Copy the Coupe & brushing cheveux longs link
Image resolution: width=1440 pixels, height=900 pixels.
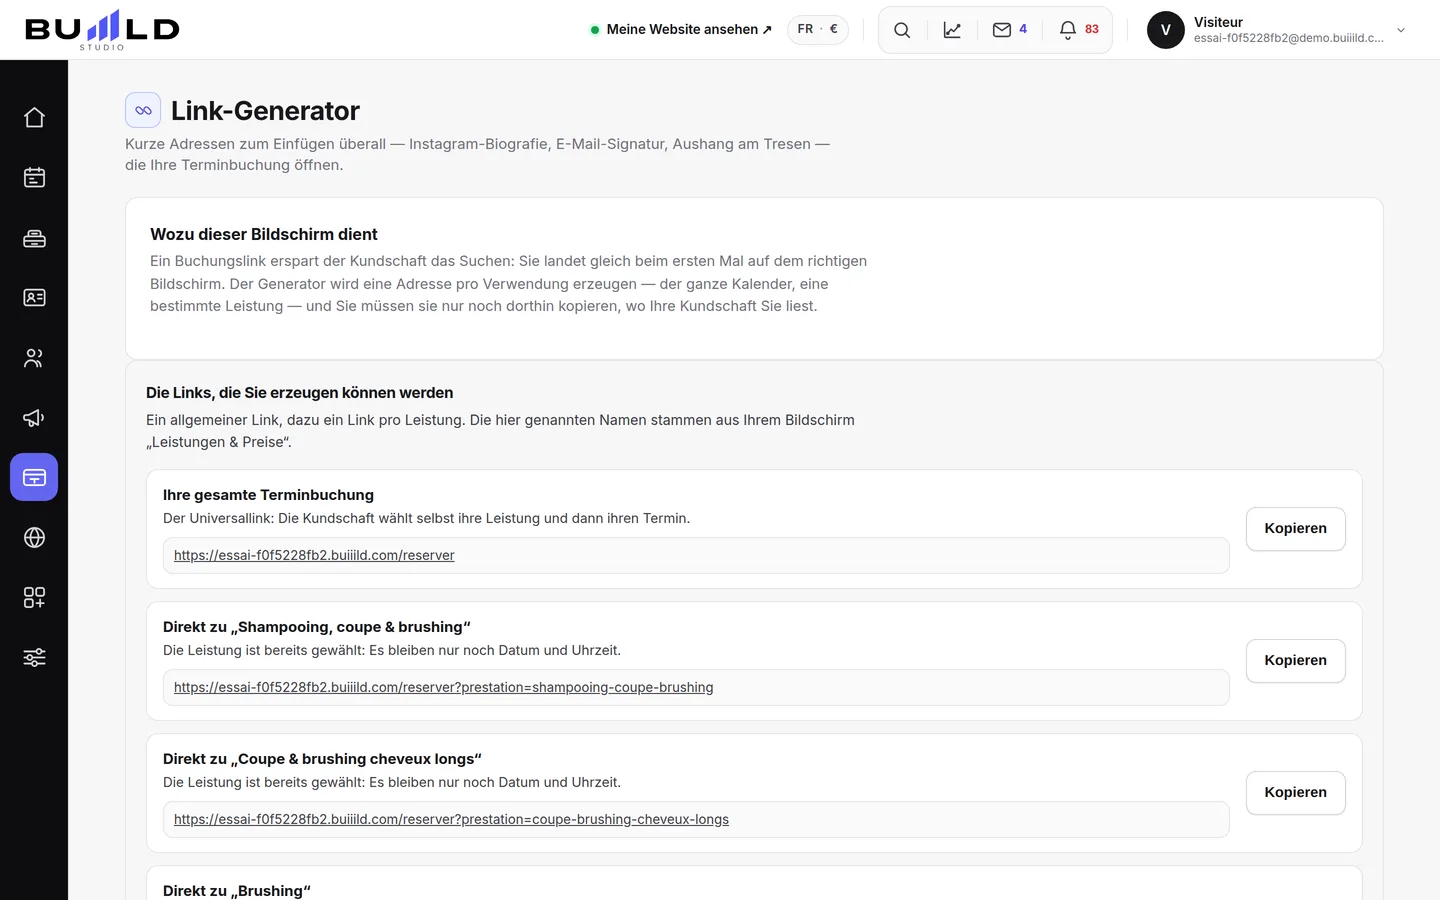pyautogui.click(x=1295, y=793)
